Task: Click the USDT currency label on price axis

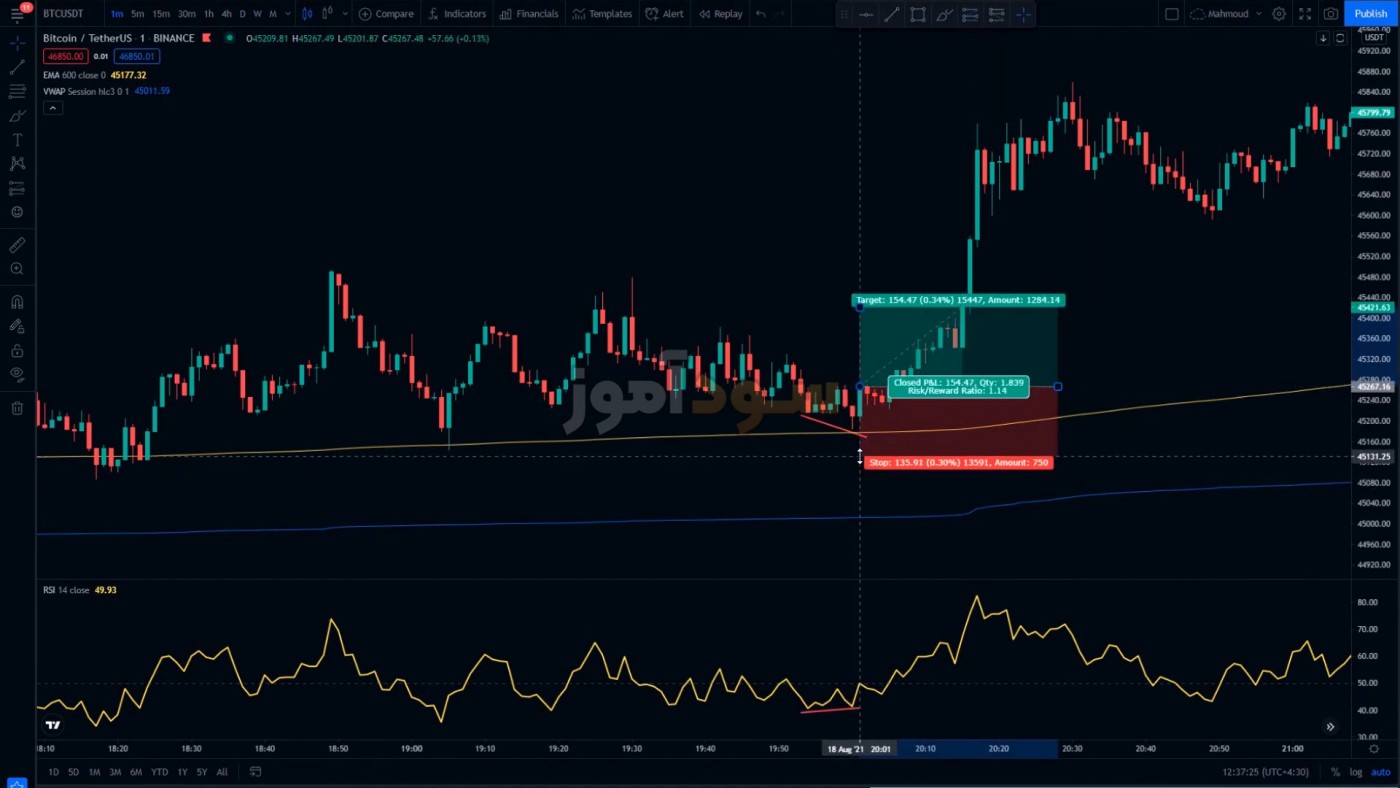Action: 1375,38
